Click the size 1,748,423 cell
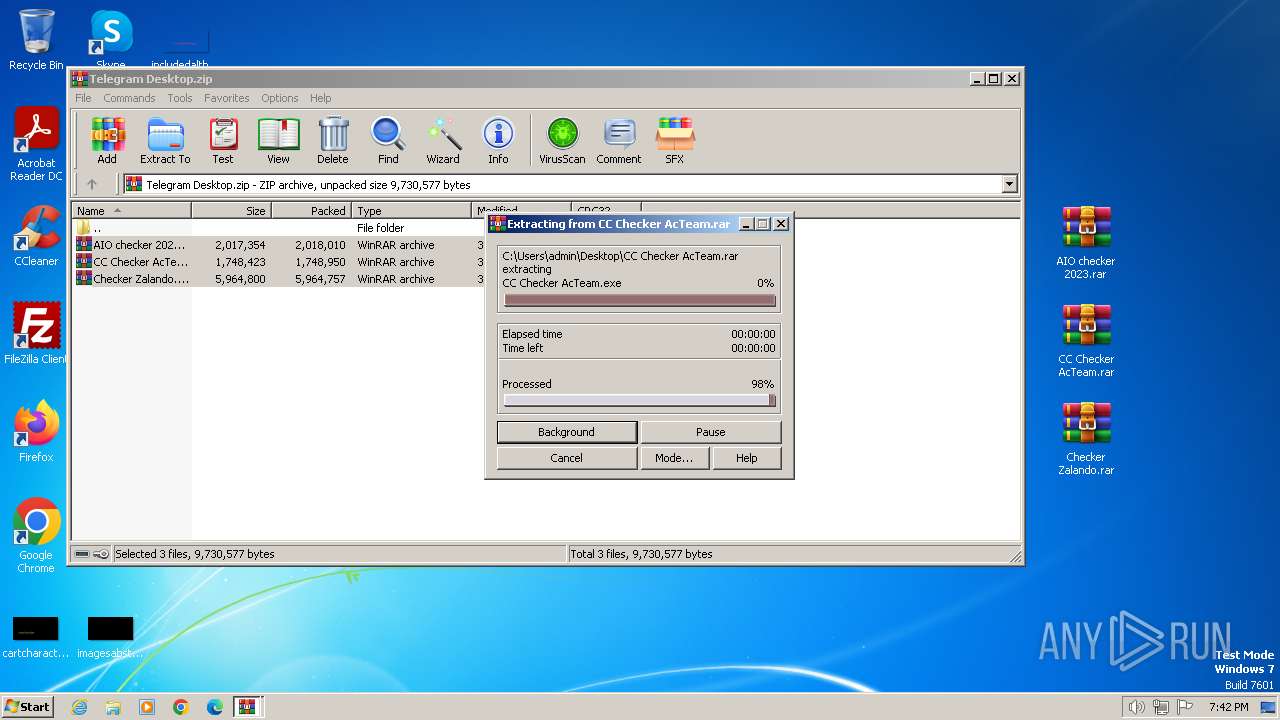Image resolution: width=1280 pixels, height=720 pixels. [x=240, y=262]
